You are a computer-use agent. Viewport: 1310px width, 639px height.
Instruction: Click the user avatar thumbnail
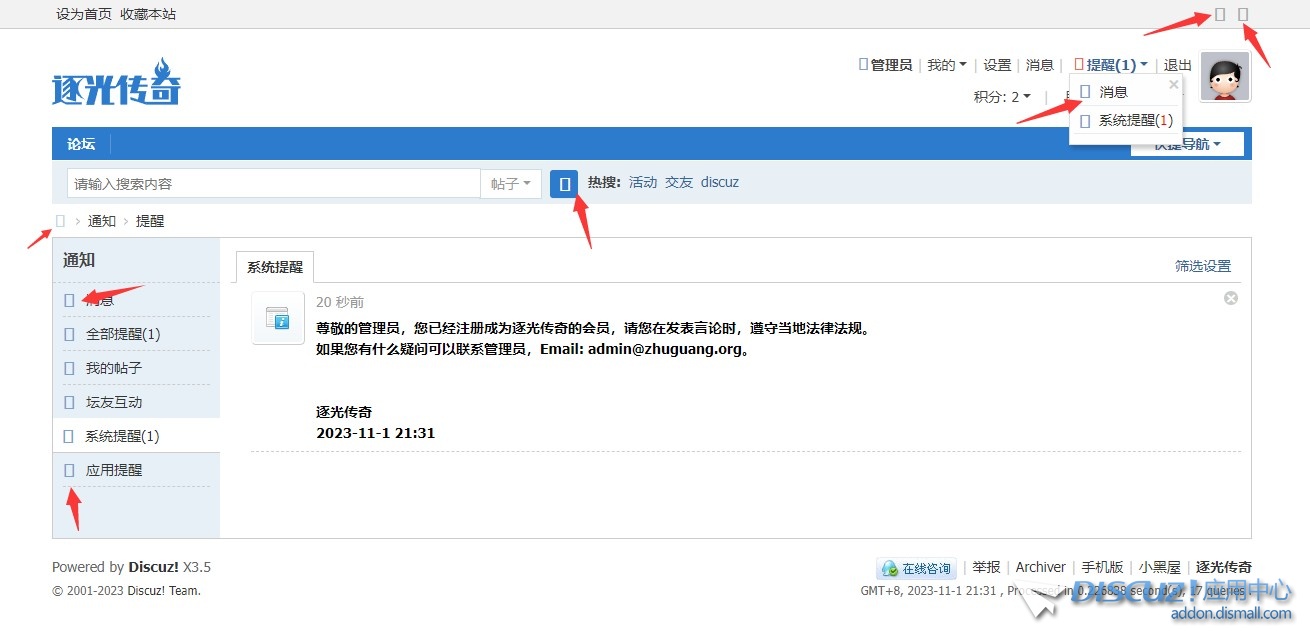click(1225, 78)
